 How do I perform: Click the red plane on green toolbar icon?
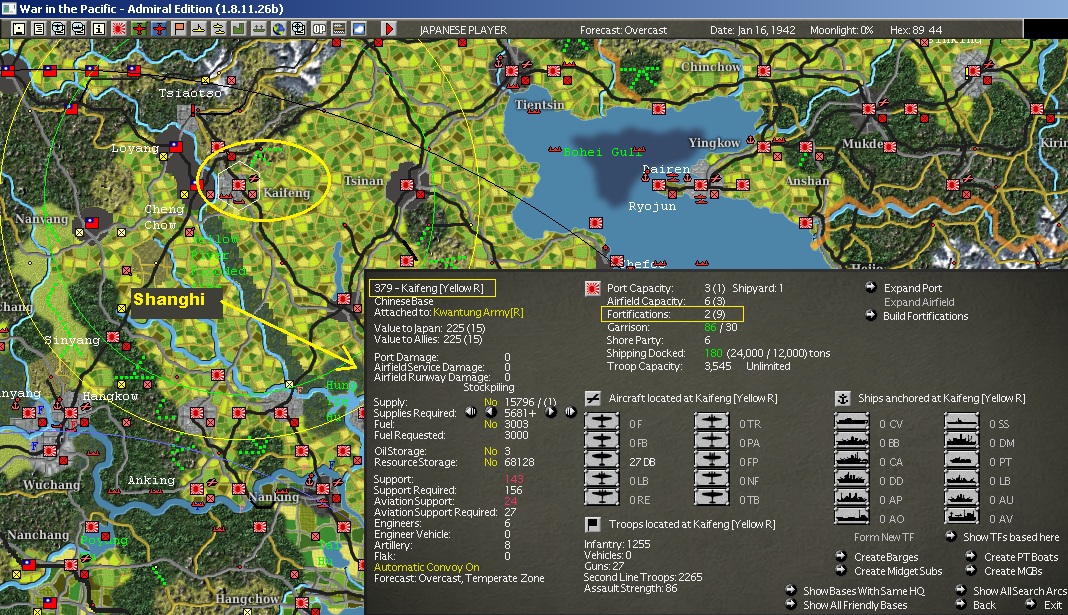139,29
